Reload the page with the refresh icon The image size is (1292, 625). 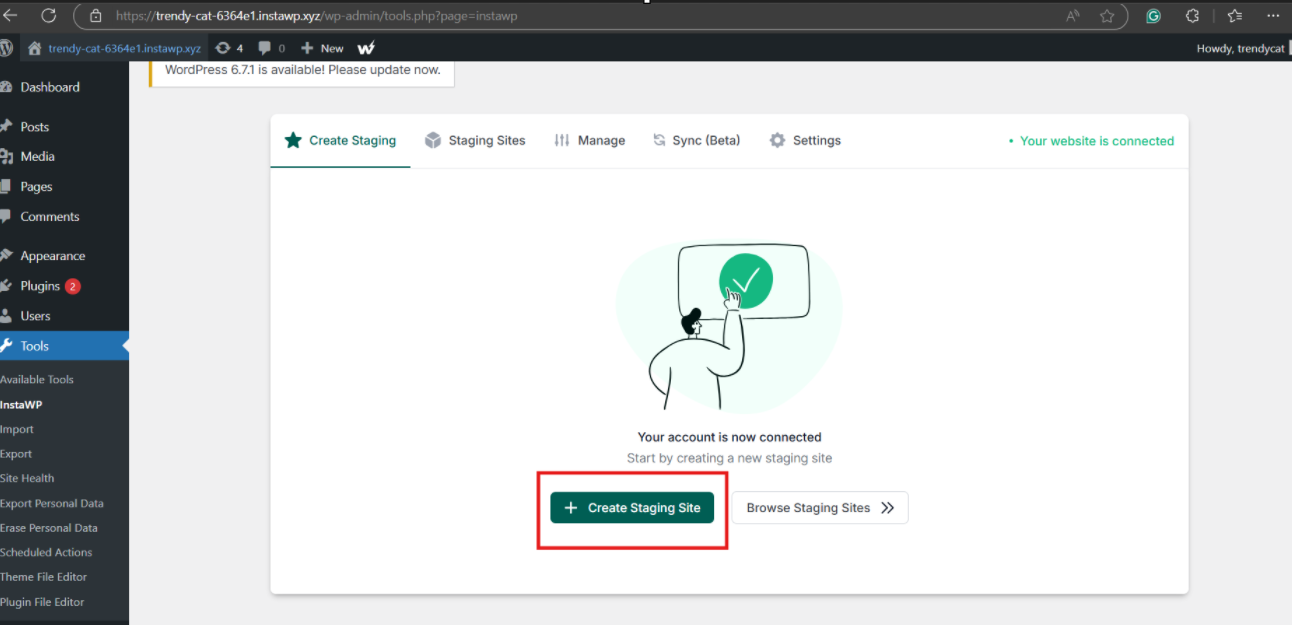(x=48, y=15)
